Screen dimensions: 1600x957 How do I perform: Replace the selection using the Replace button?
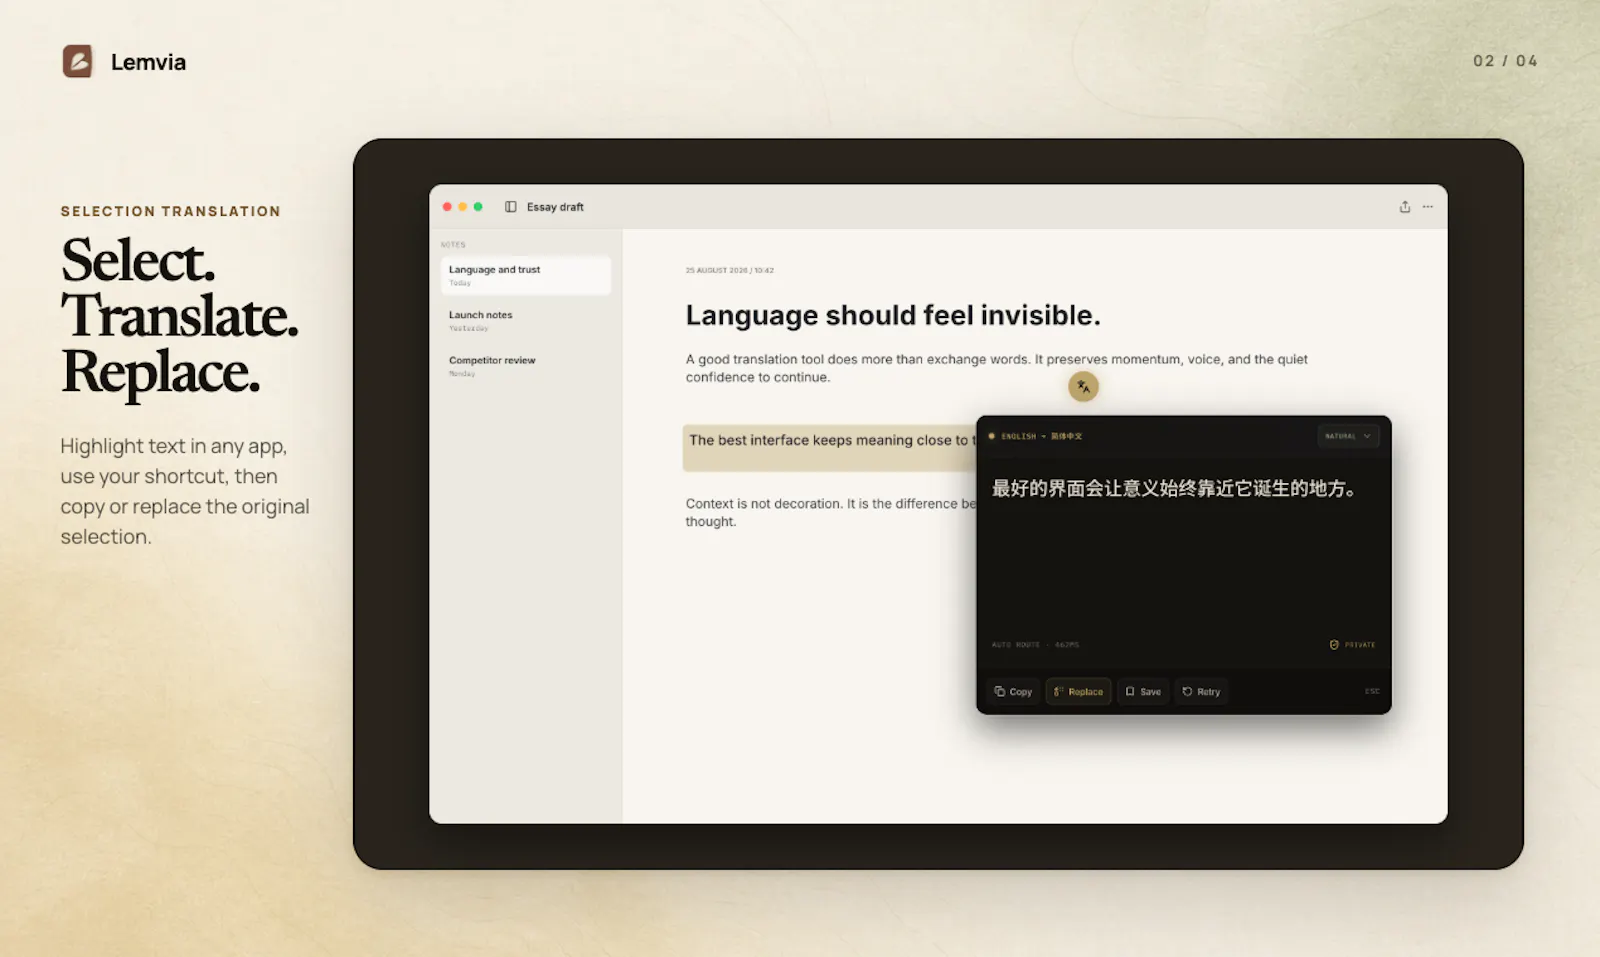(x=1078, y=691)
